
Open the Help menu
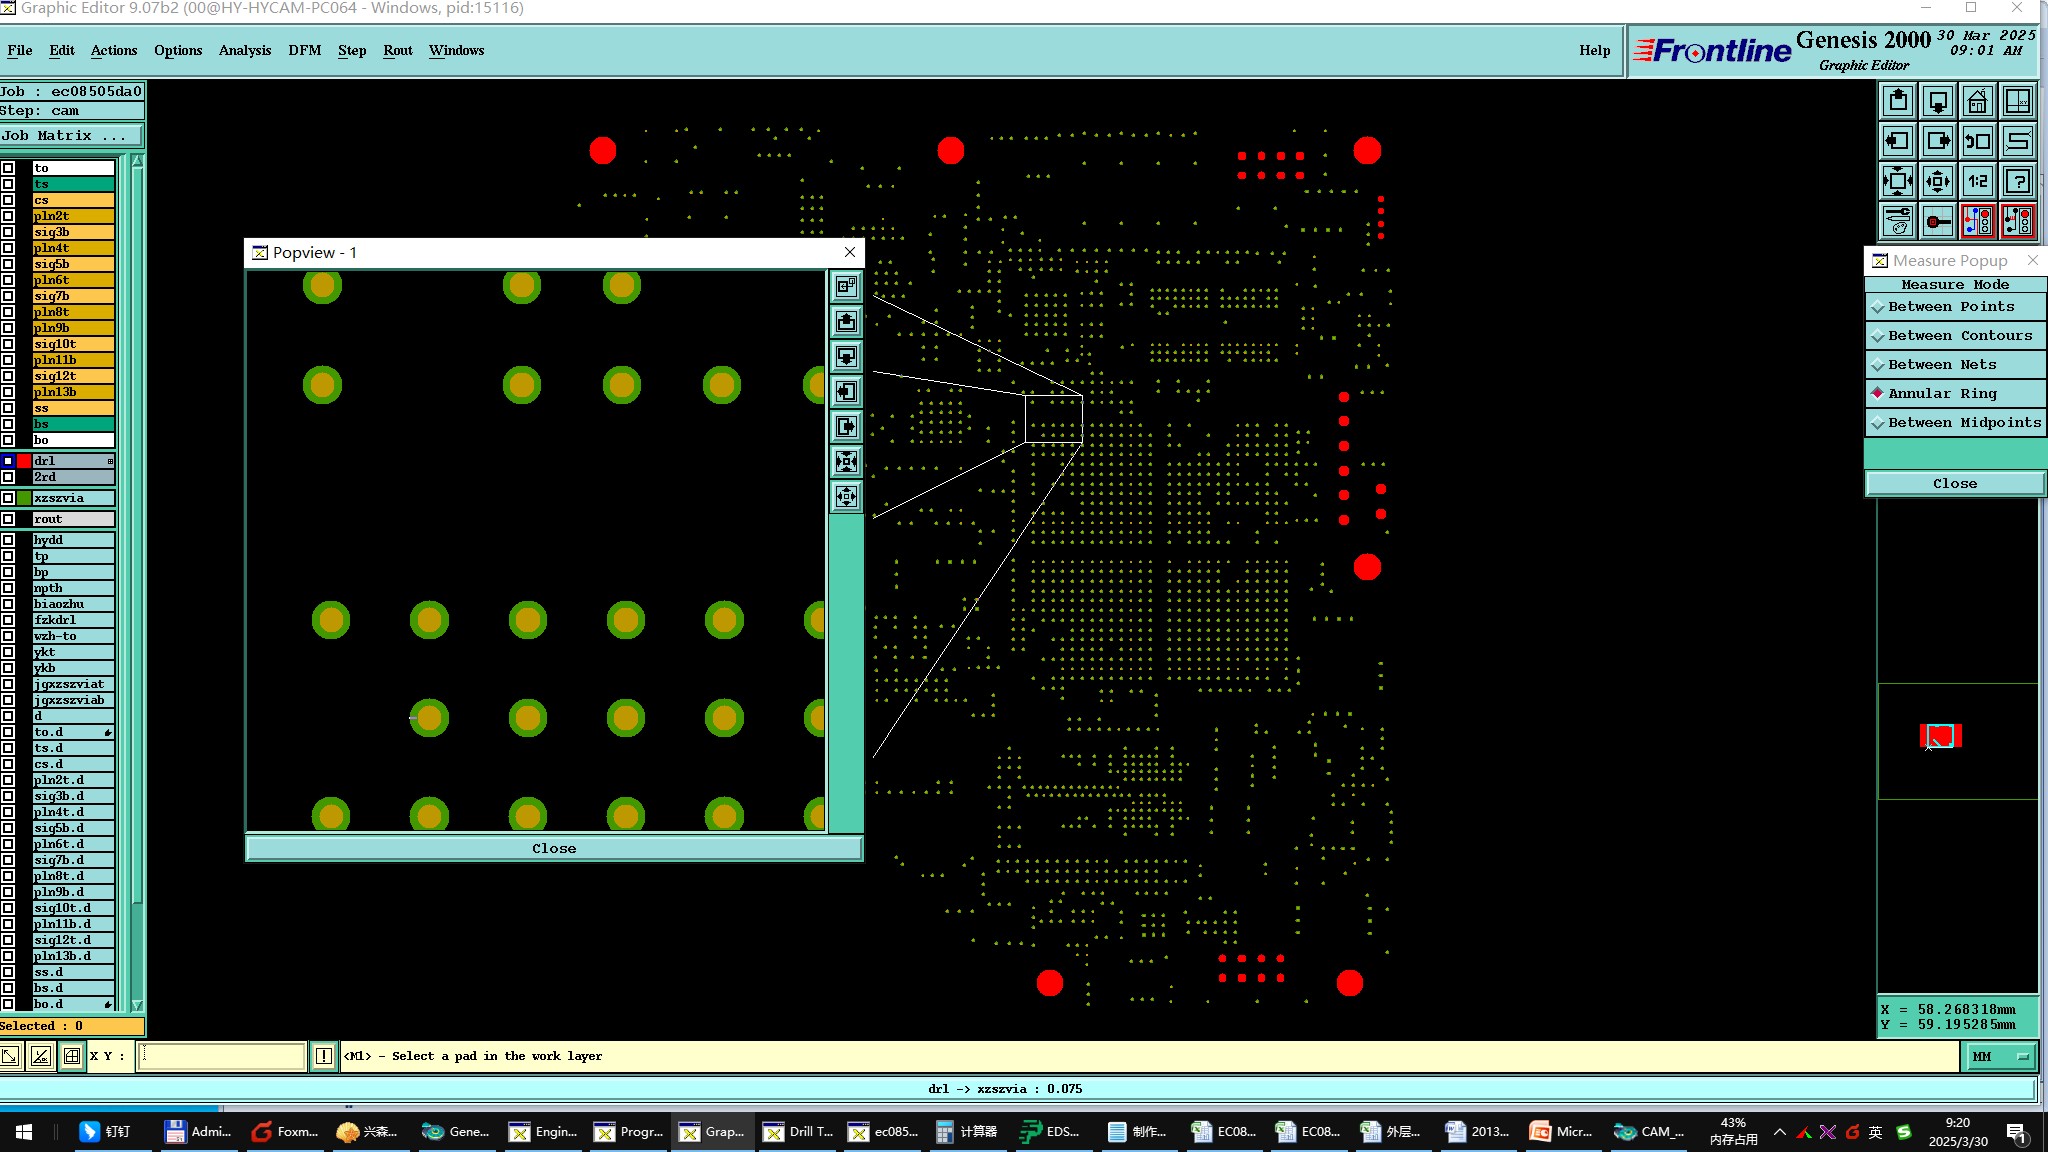coord(1595,50)
